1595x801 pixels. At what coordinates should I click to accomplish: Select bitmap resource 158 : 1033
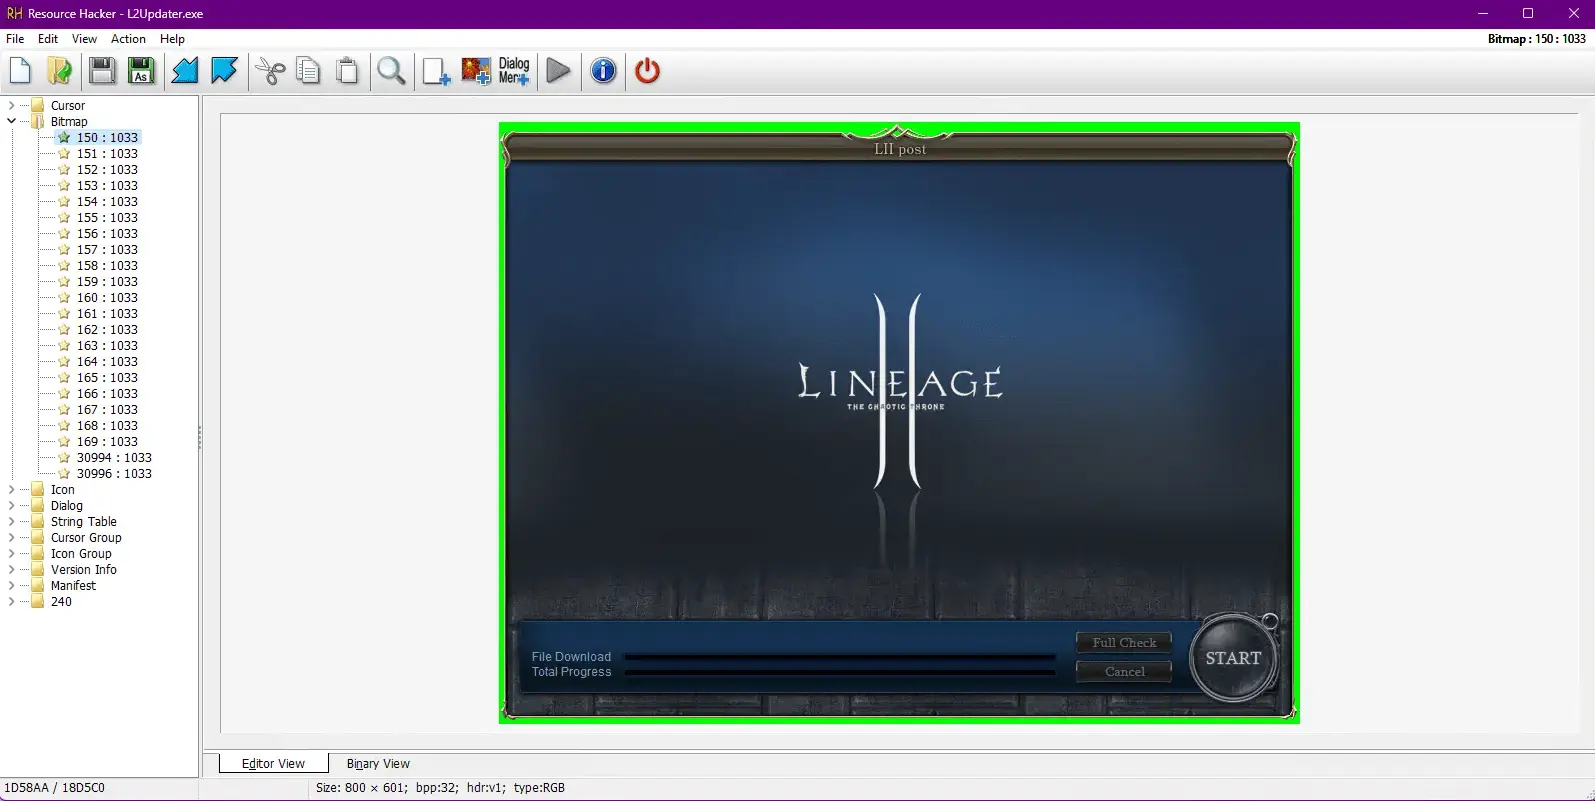point(107,265)
